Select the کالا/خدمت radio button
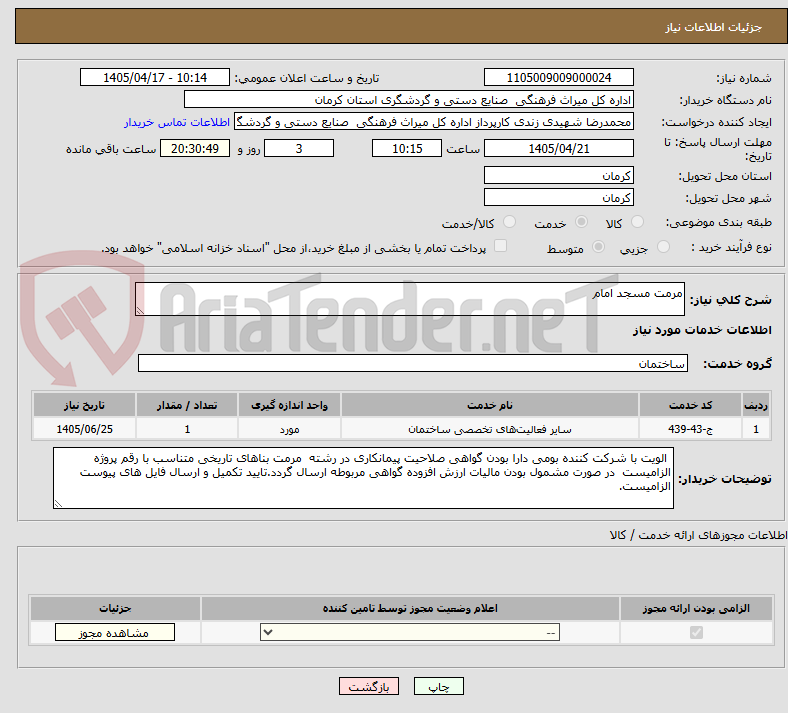The height and width of the screenshot is (713, 788). 510,222
